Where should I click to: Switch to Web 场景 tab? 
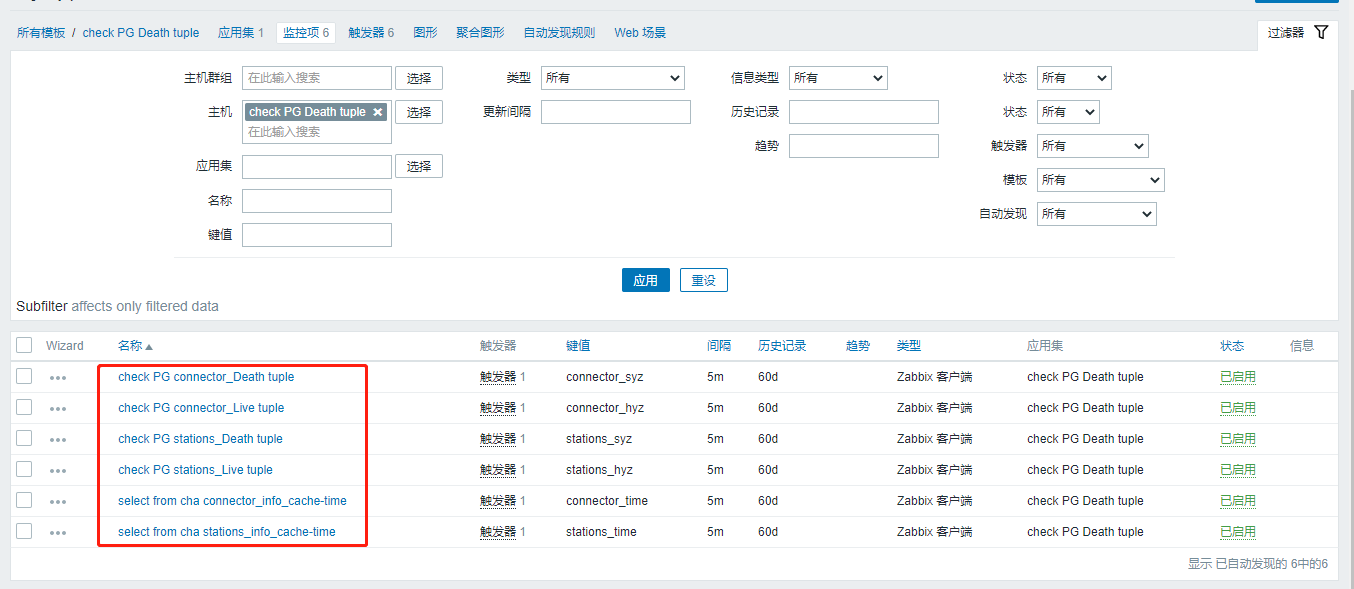640,33
